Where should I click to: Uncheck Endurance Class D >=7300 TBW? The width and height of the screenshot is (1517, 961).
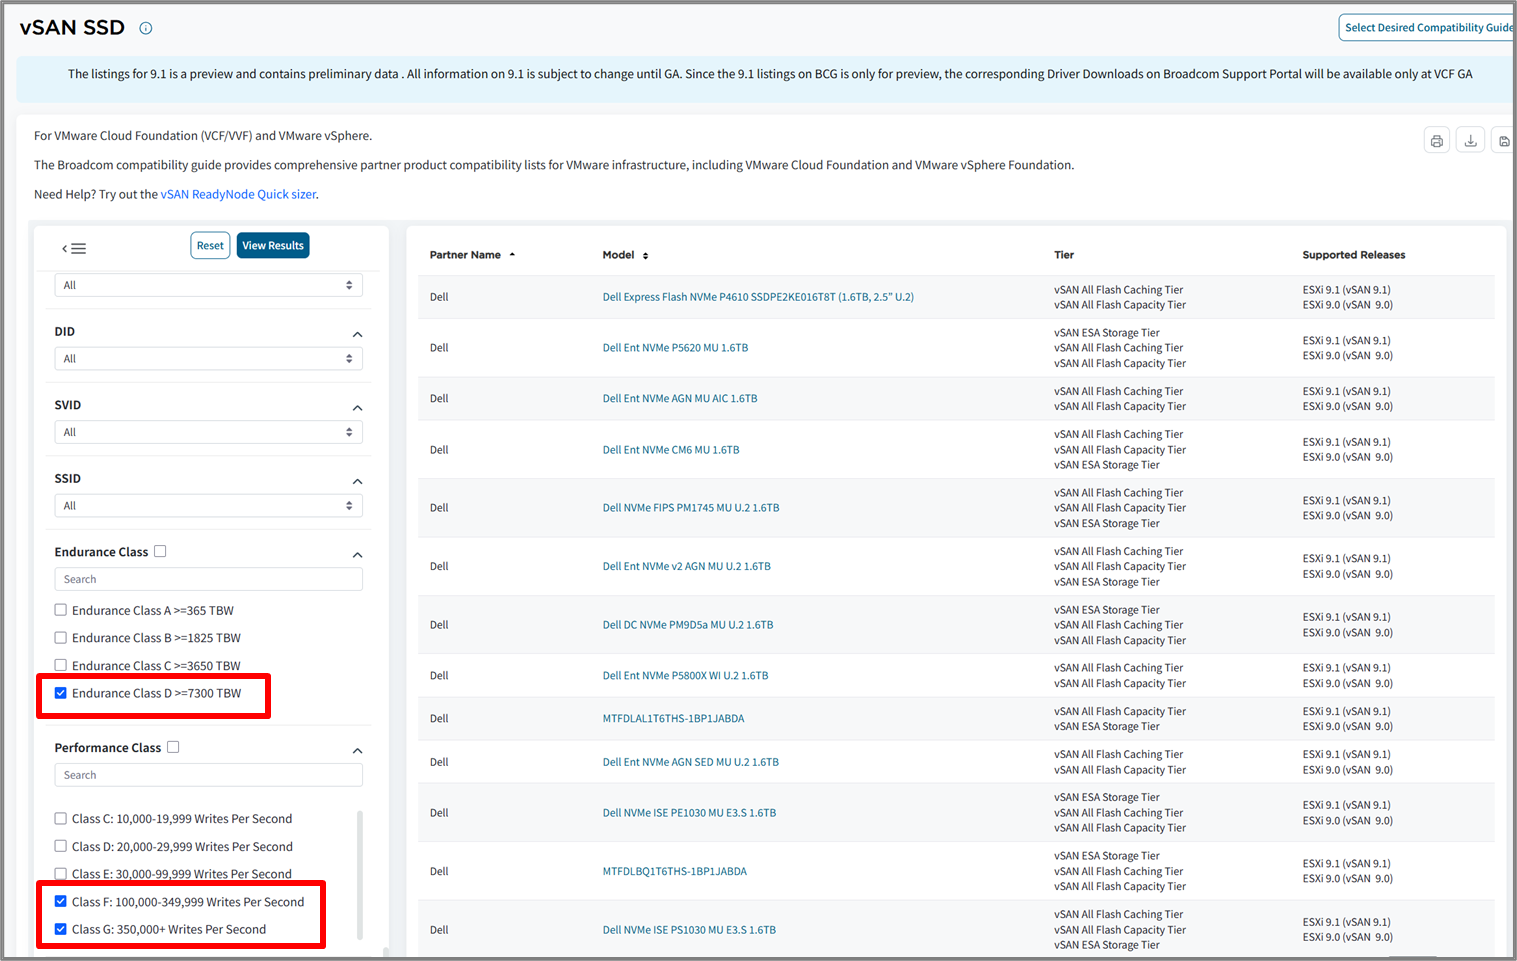[x=61, y=693]
